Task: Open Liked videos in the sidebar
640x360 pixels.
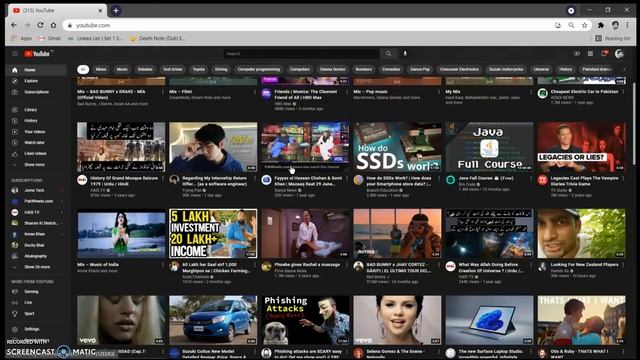Action: 36,153
